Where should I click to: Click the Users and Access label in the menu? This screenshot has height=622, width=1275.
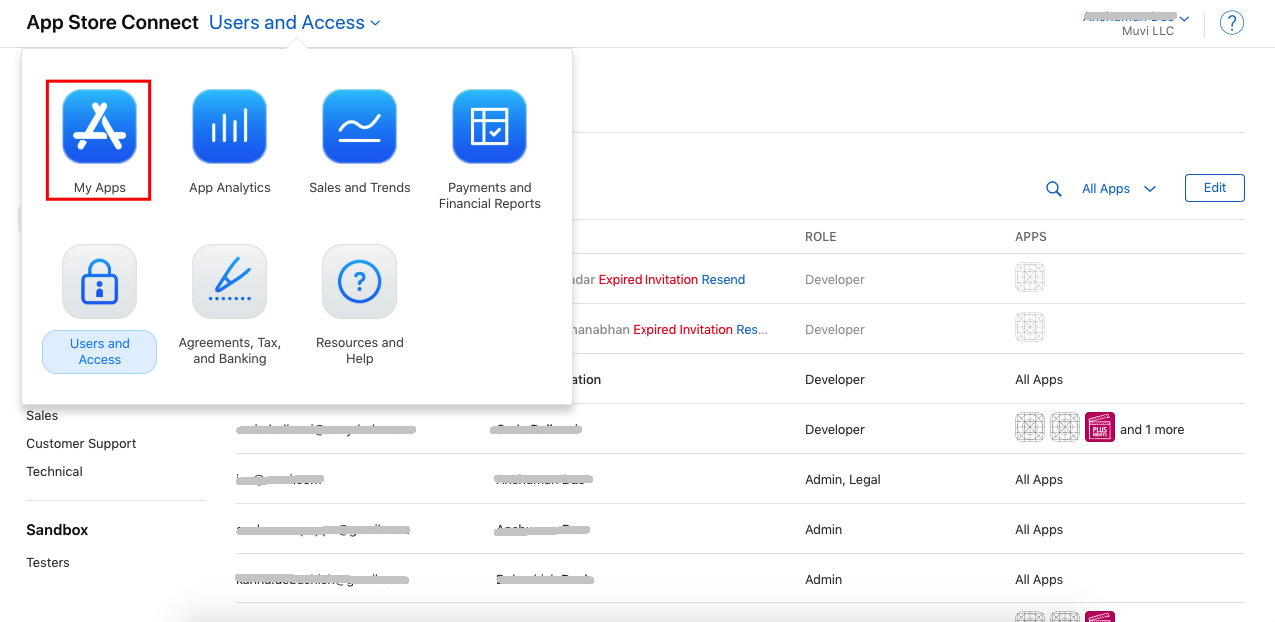coord(99,351)
